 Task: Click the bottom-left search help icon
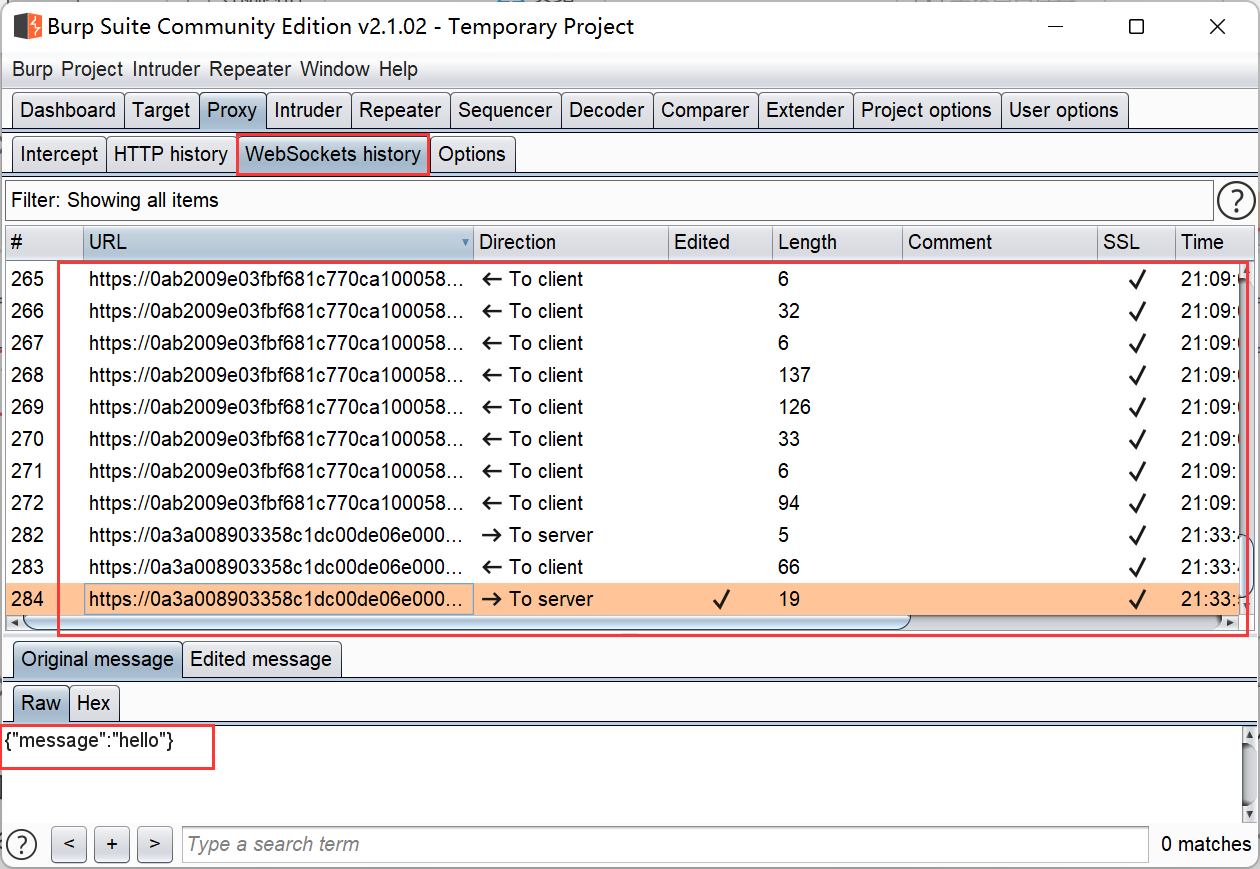click(21, 845)
